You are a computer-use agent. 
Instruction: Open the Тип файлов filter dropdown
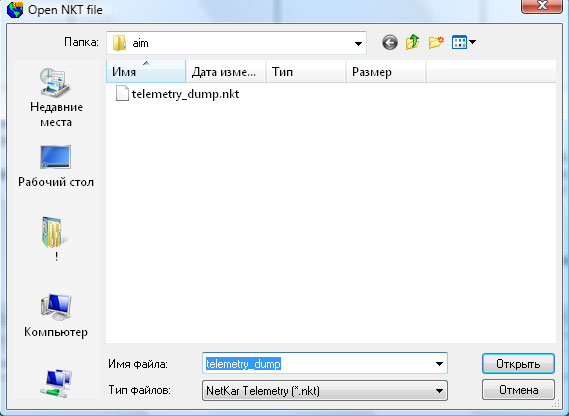point(439,391)
